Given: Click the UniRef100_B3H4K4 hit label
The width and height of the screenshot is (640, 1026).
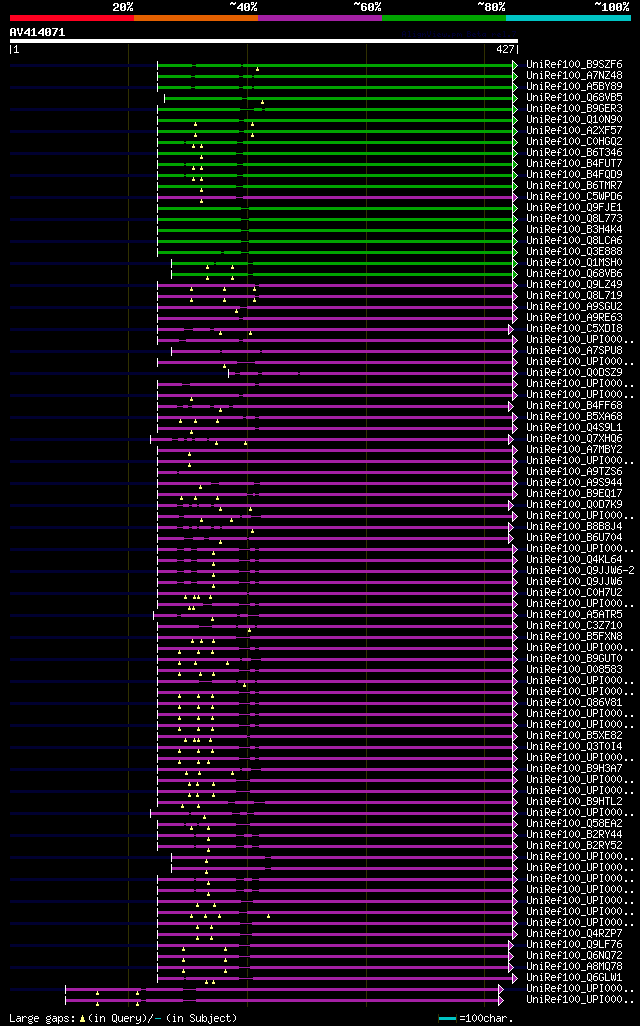Looking at the screenshot, I should (x=574, y=230).
